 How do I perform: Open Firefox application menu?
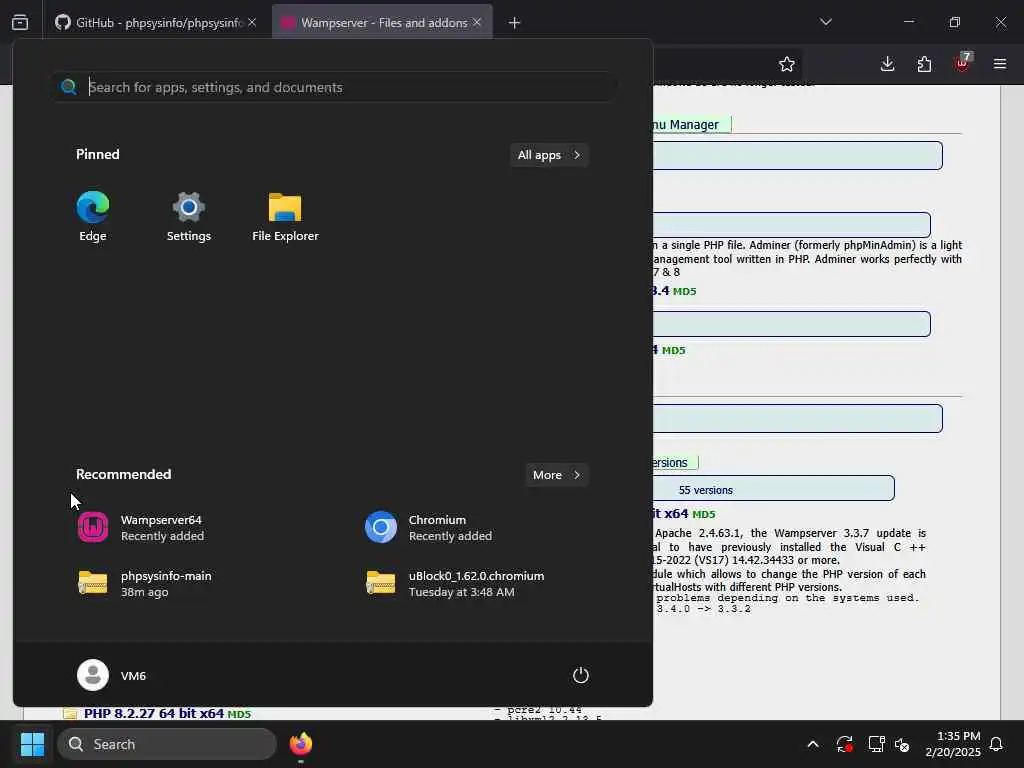pyautogui.click(x=1000, y=64)
